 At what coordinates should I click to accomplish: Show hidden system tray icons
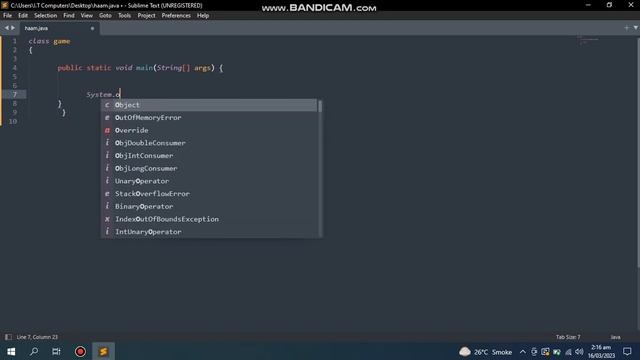(x=522, y=351)
